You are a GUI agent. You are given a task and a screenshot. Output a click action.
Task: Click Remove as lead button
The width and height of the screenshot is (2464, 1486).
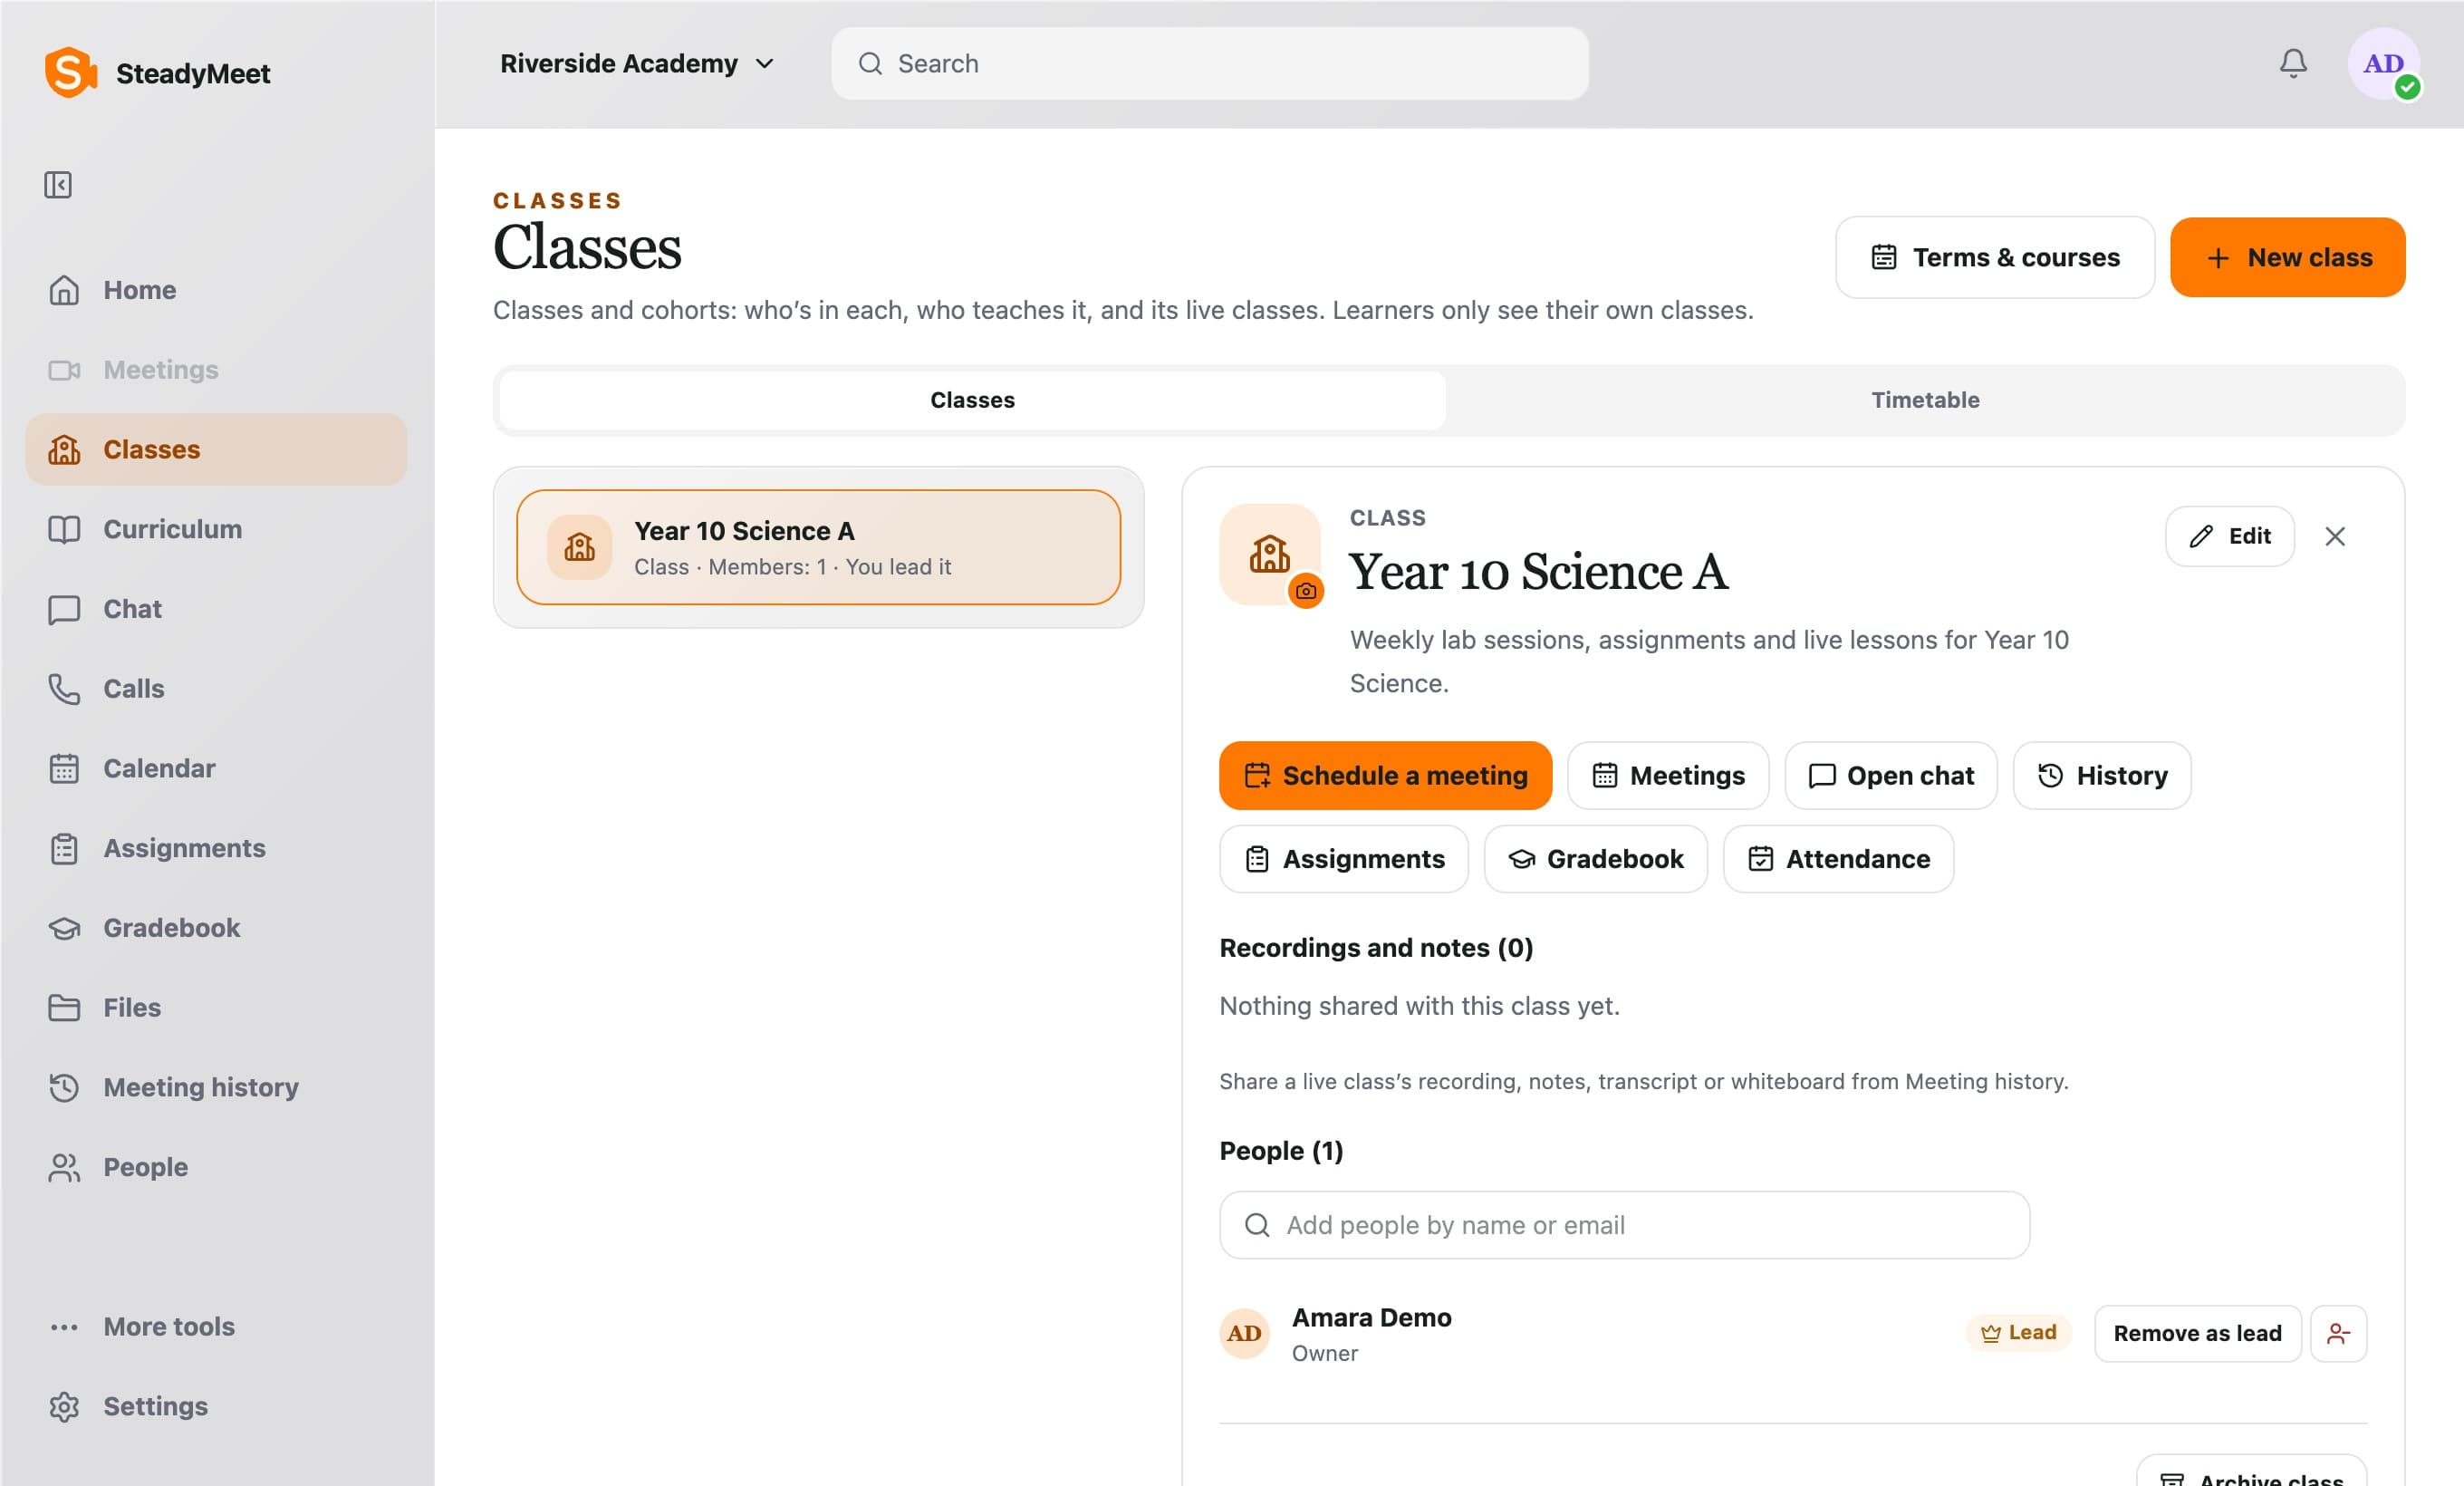pos(2197,1333)
